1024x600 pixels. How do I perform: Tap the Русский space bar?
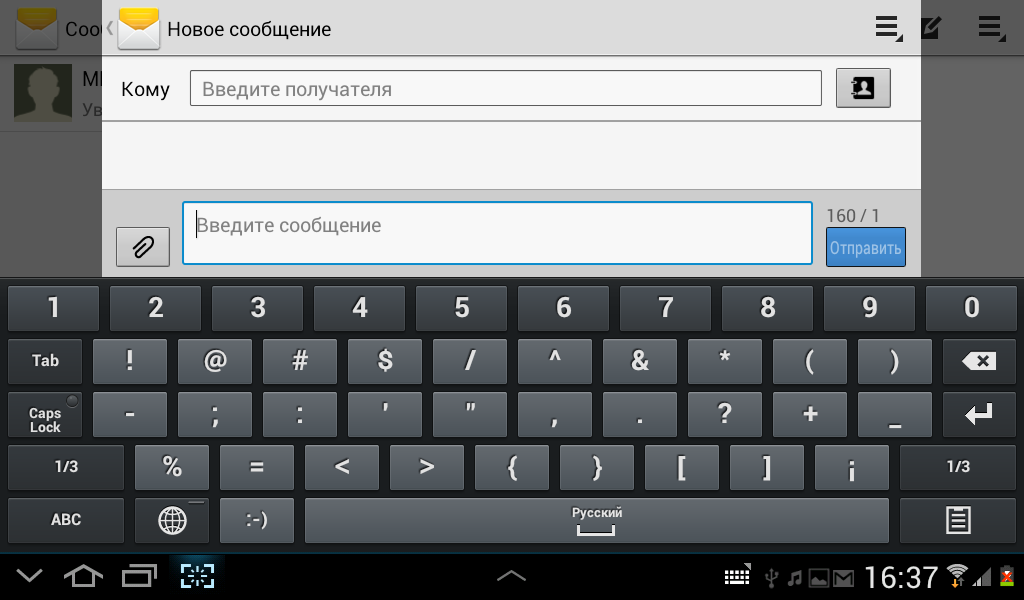597,520
